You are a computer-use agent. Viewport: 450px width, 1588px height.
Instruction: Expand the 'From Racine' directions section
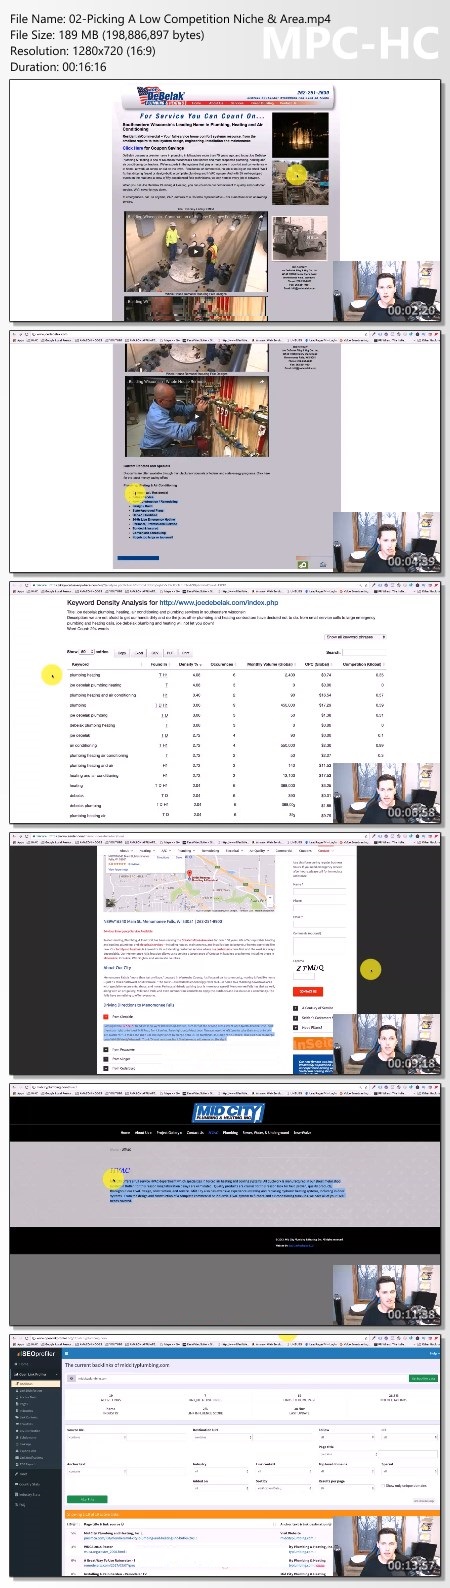[x=120, y=1049]
